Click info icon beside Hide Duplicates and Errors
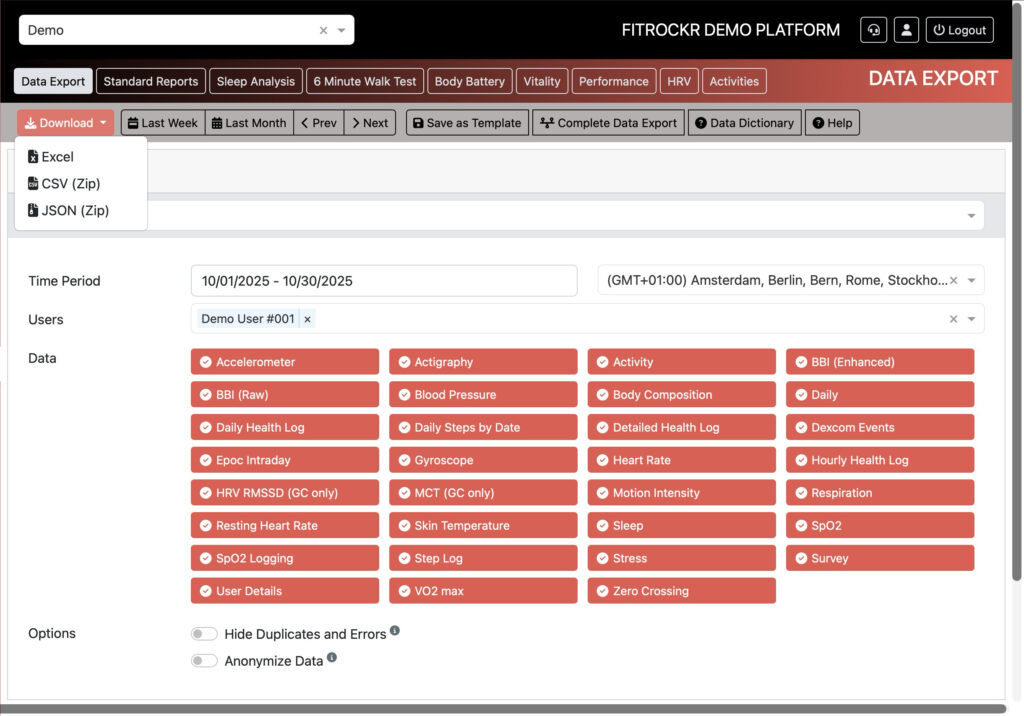Image resolution: width=1024 pixels, height=716 pixels. pyautogui.click(x=395, y=631)
